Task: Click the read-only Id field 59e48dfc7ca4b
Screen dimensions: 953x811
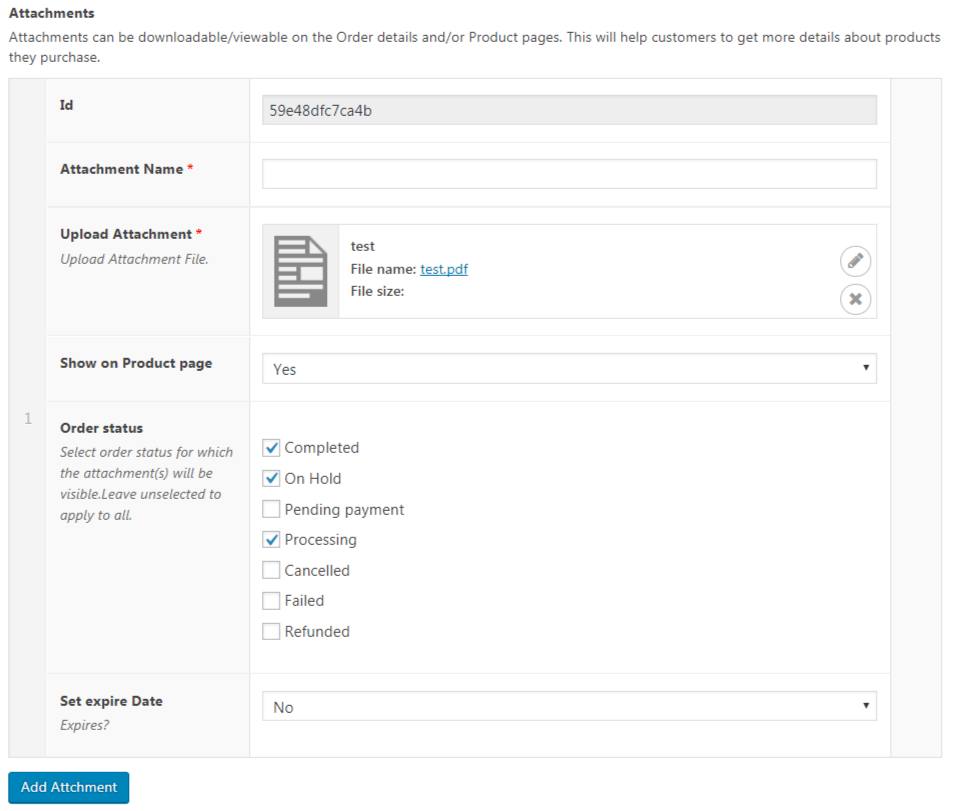Action: click(569, 110)
